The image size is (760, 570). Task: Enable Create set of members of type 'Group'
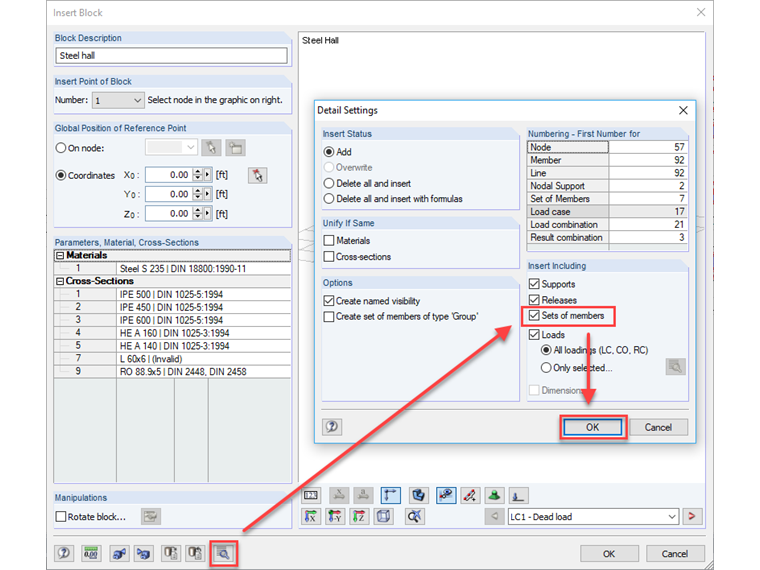pos(329,317)
